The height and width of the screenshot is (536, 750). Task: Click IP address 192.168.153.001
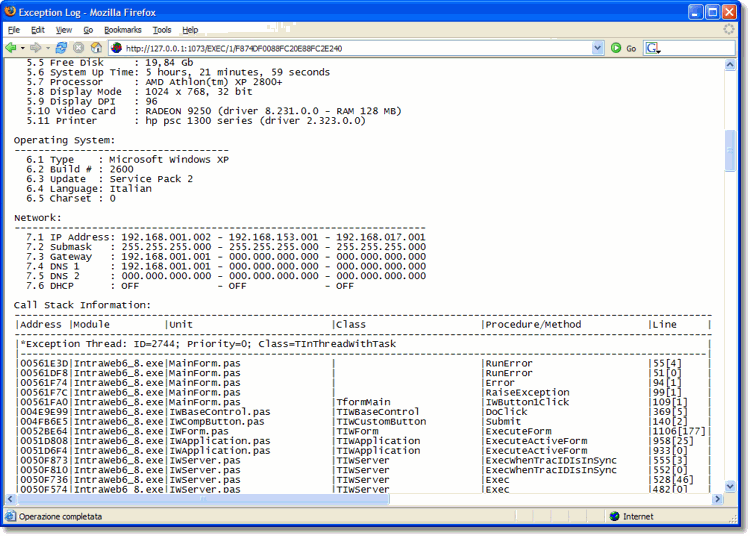click(x=273, y=237)
